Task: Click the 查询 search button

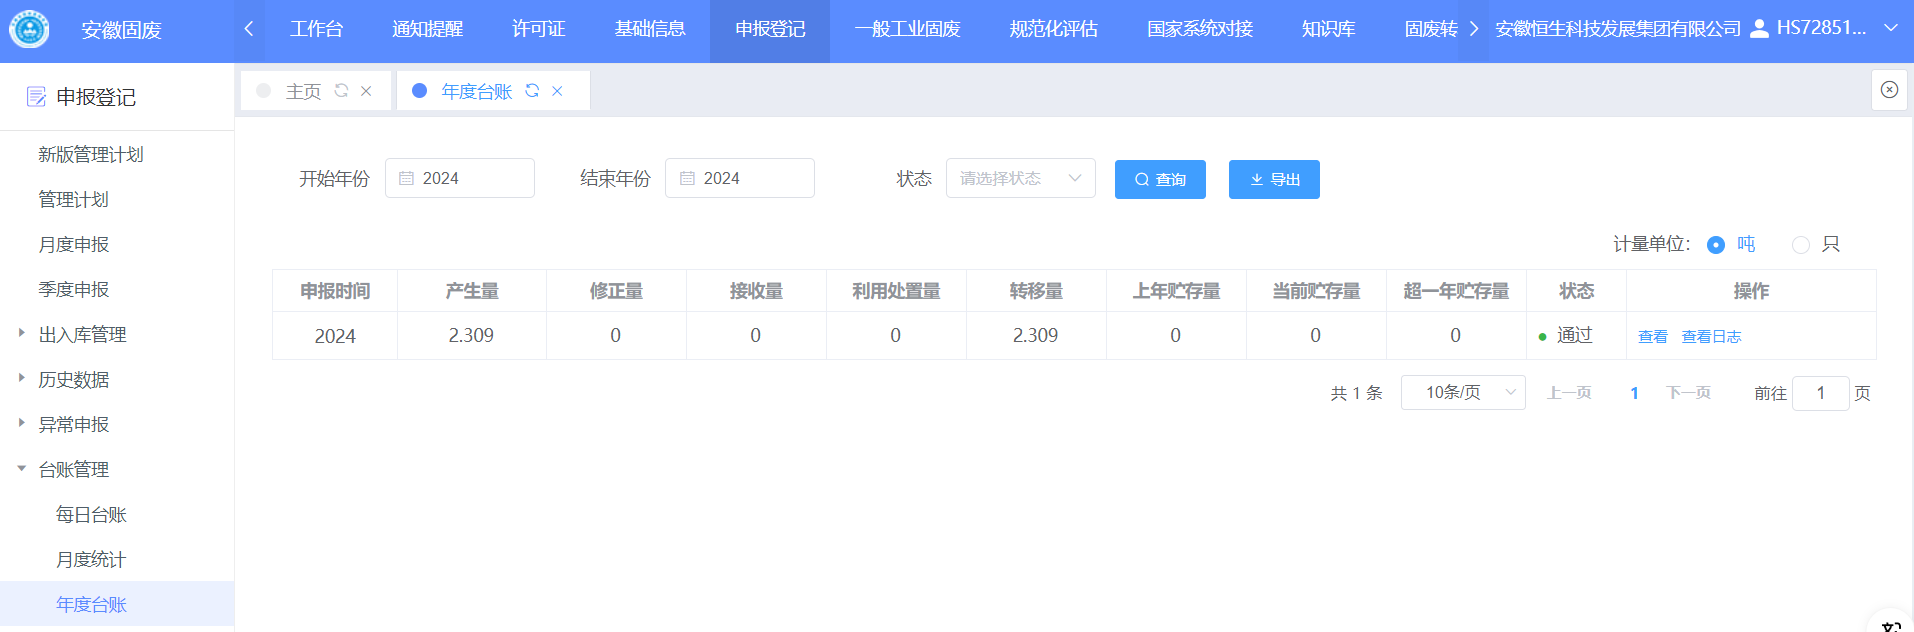Action: coord(1160,180)
